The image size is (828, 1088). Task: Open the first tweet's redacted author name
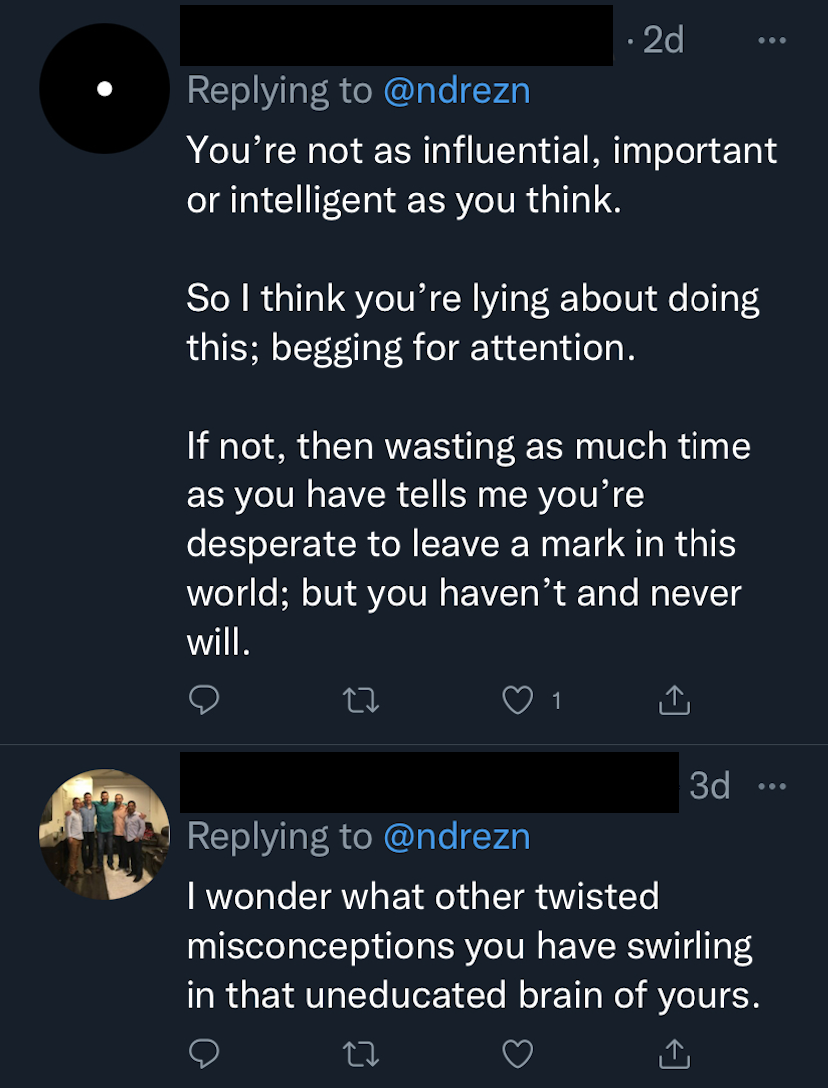(x=396, y=35)
